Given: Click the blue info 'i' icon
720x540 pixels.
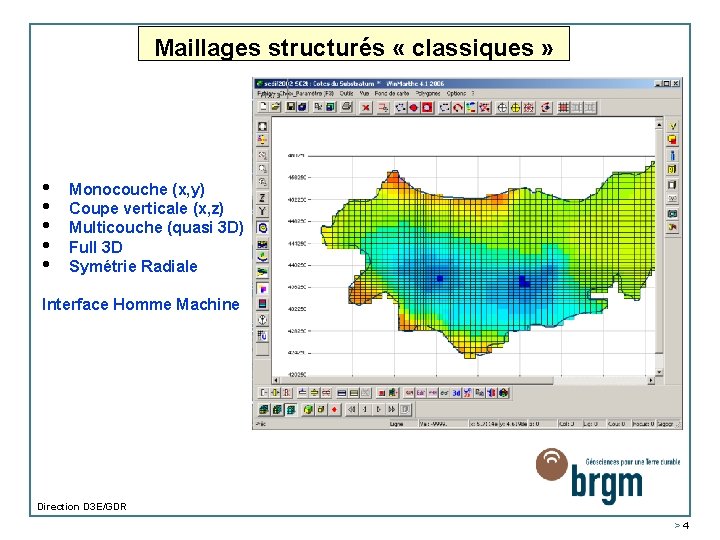Looking at the screenshot, I should click(673, 155).
